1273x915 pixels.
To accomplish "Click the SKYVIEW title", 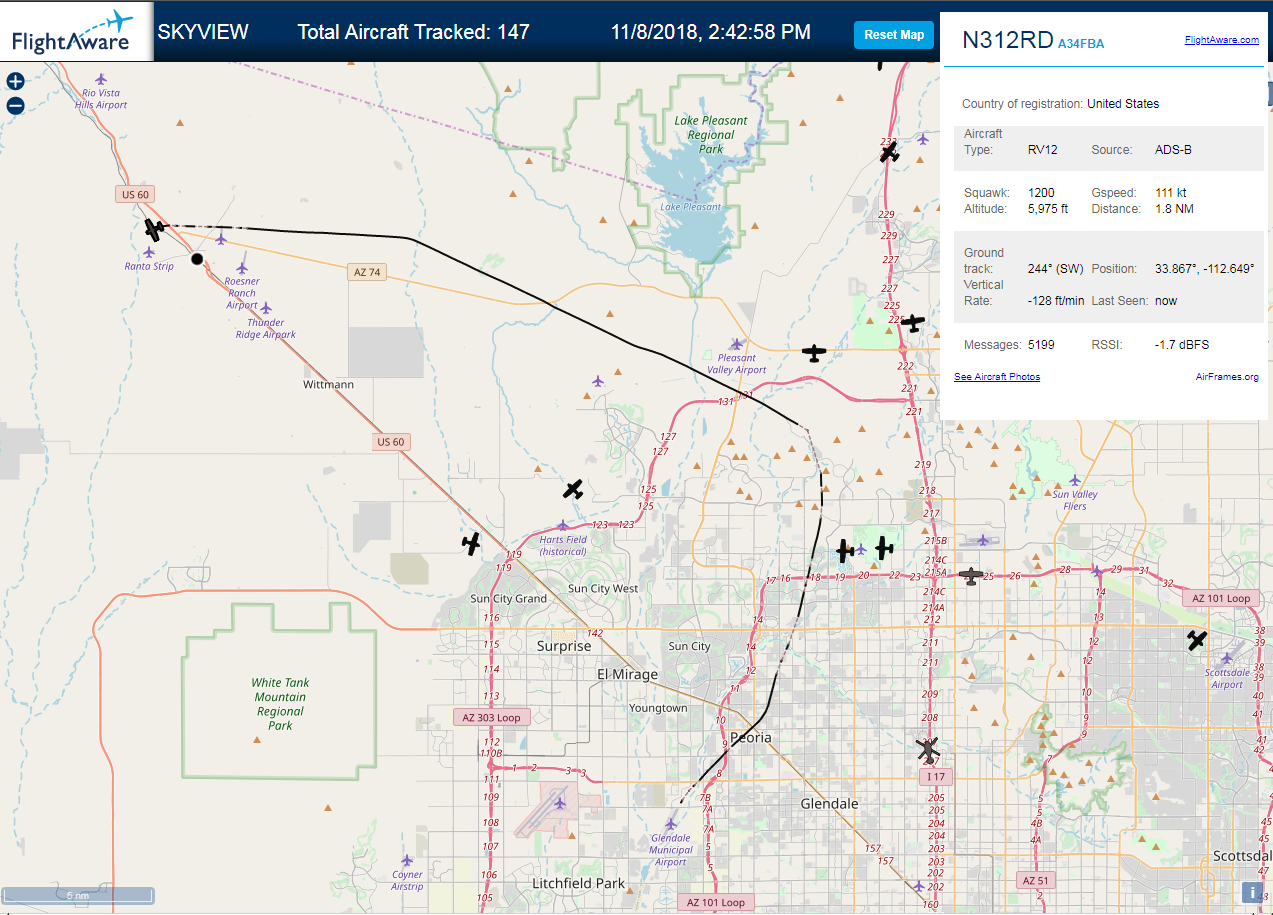I will coord(203,32).
